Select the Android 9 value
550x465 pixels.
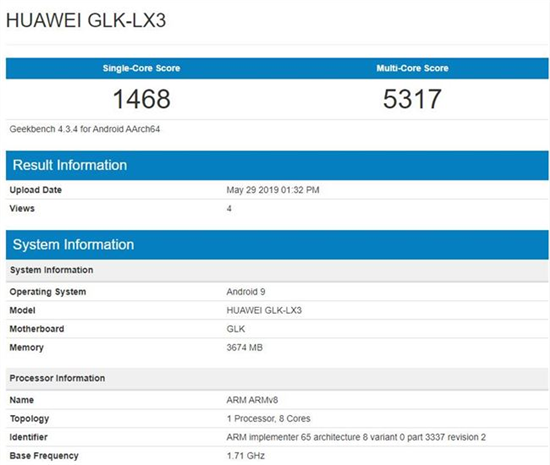pos(246,292)
